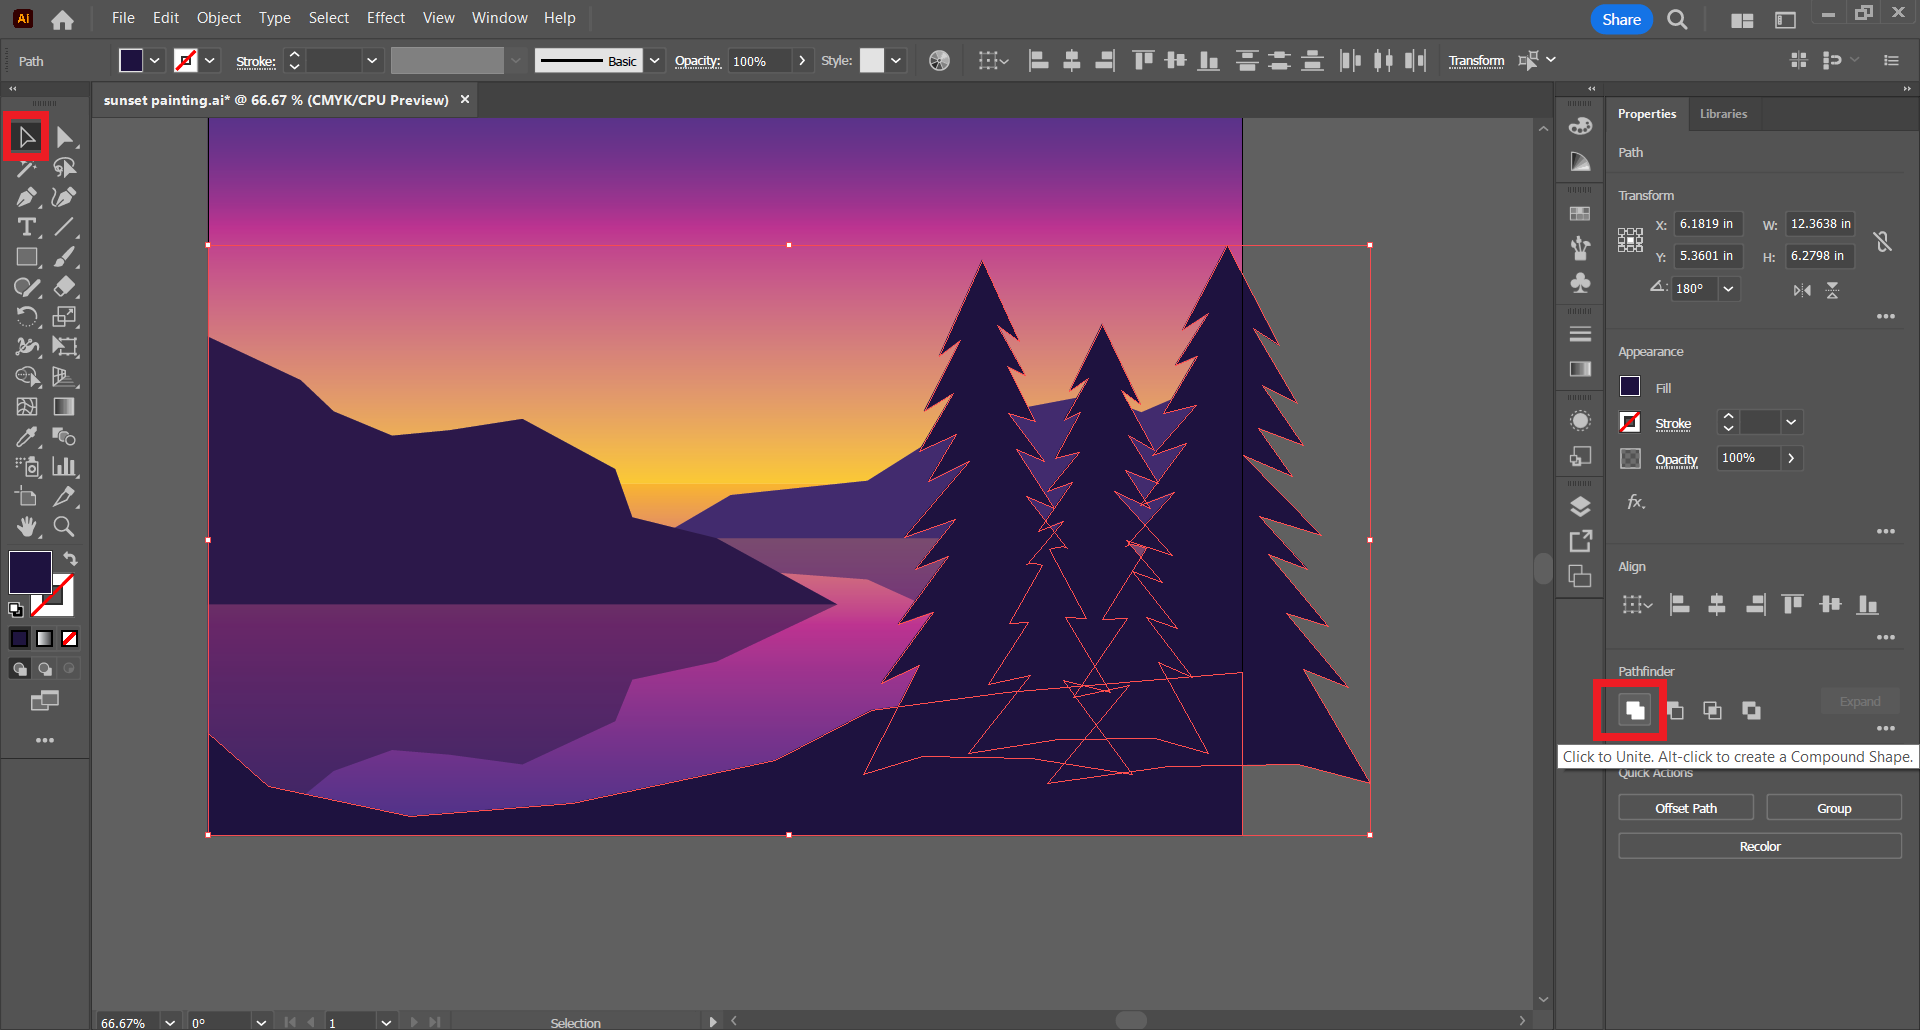Open the fill color dropdown in control bar
The width and height of the screenshot is (1920, 1030).
pyautogui.click(x=155, y=61)
